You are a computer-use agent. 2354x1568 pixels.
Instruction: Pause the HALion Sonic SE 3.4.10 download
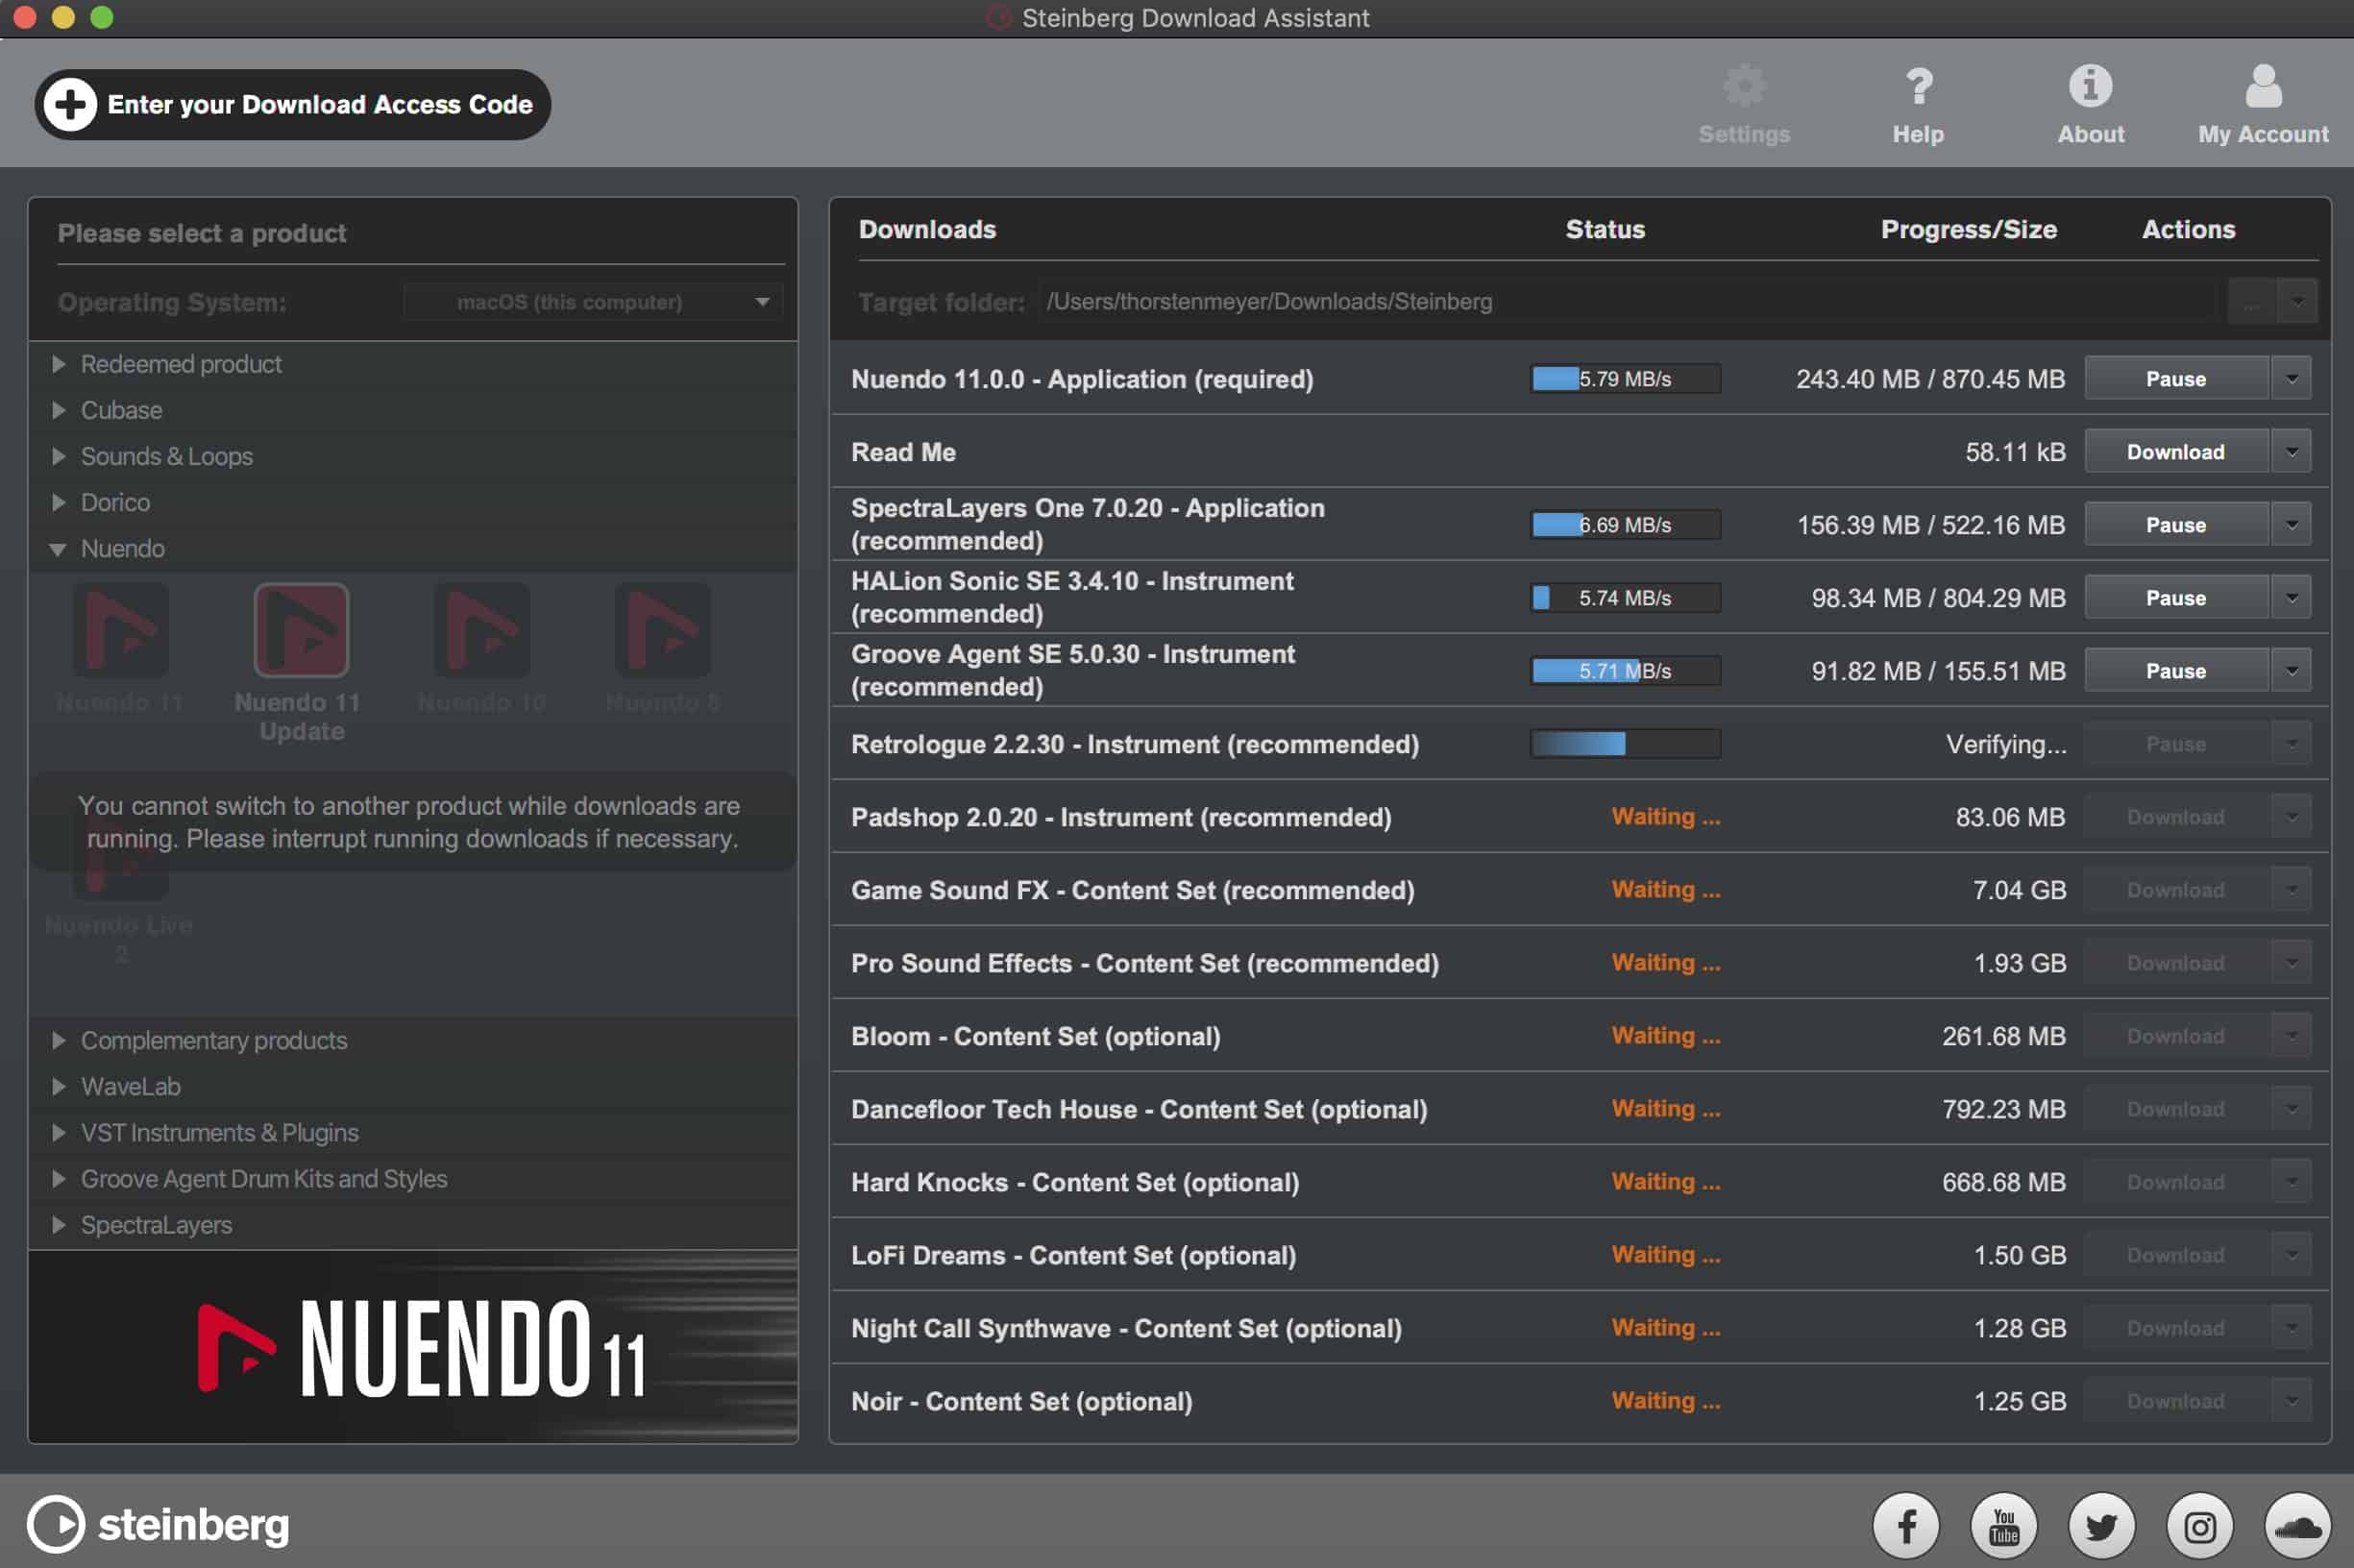point(2175,598)
